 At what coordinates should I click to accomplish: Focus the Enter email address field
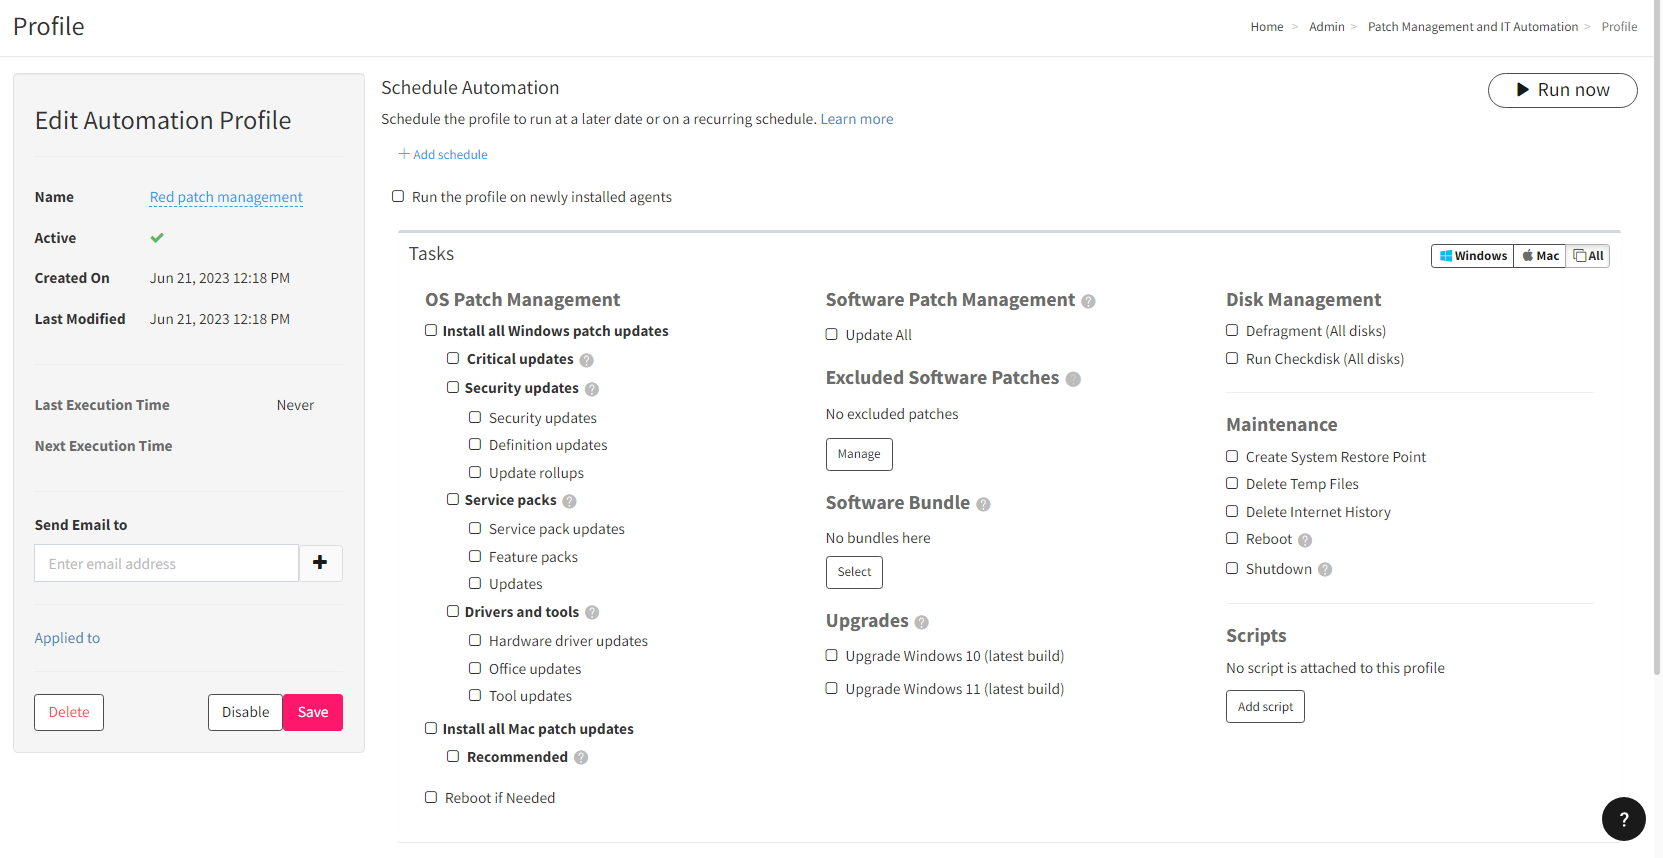point(166,563)
